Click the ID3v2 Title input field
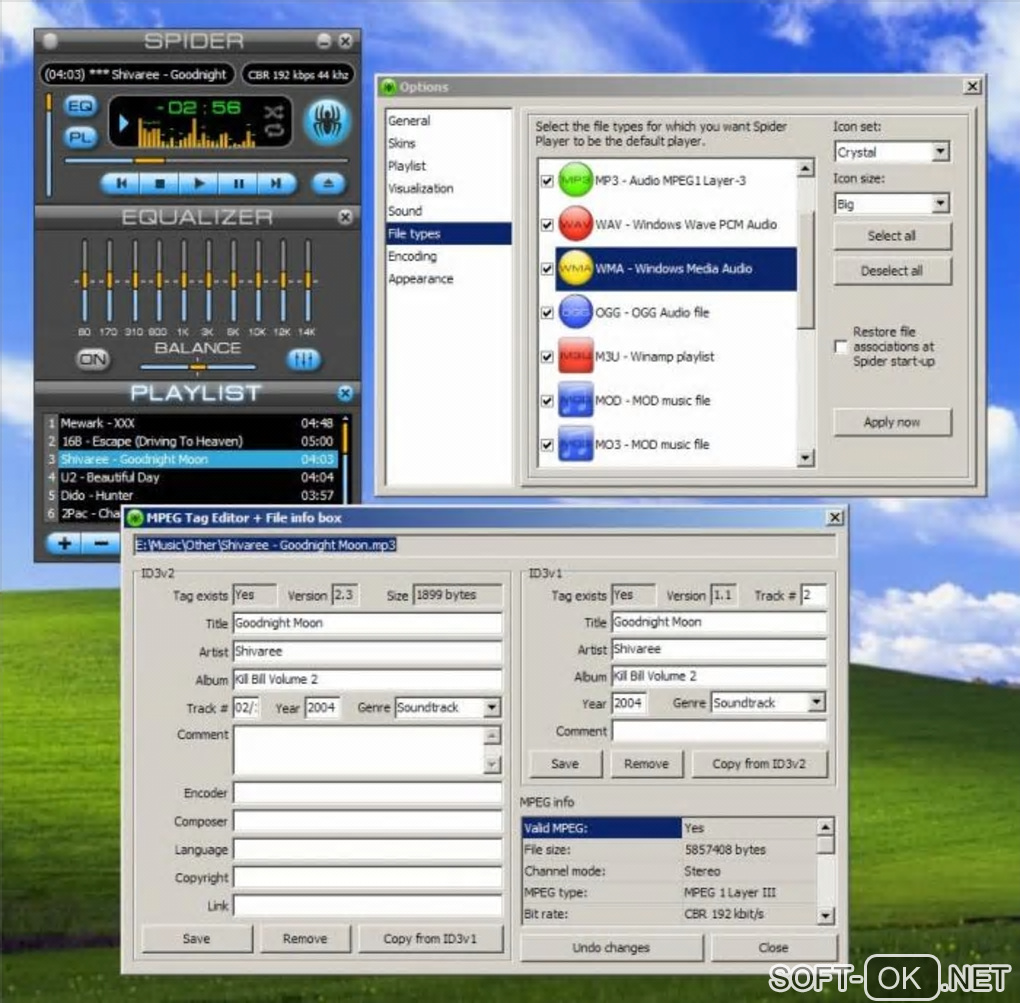Screen dimensions: 1020x1003 coord(368,623)
